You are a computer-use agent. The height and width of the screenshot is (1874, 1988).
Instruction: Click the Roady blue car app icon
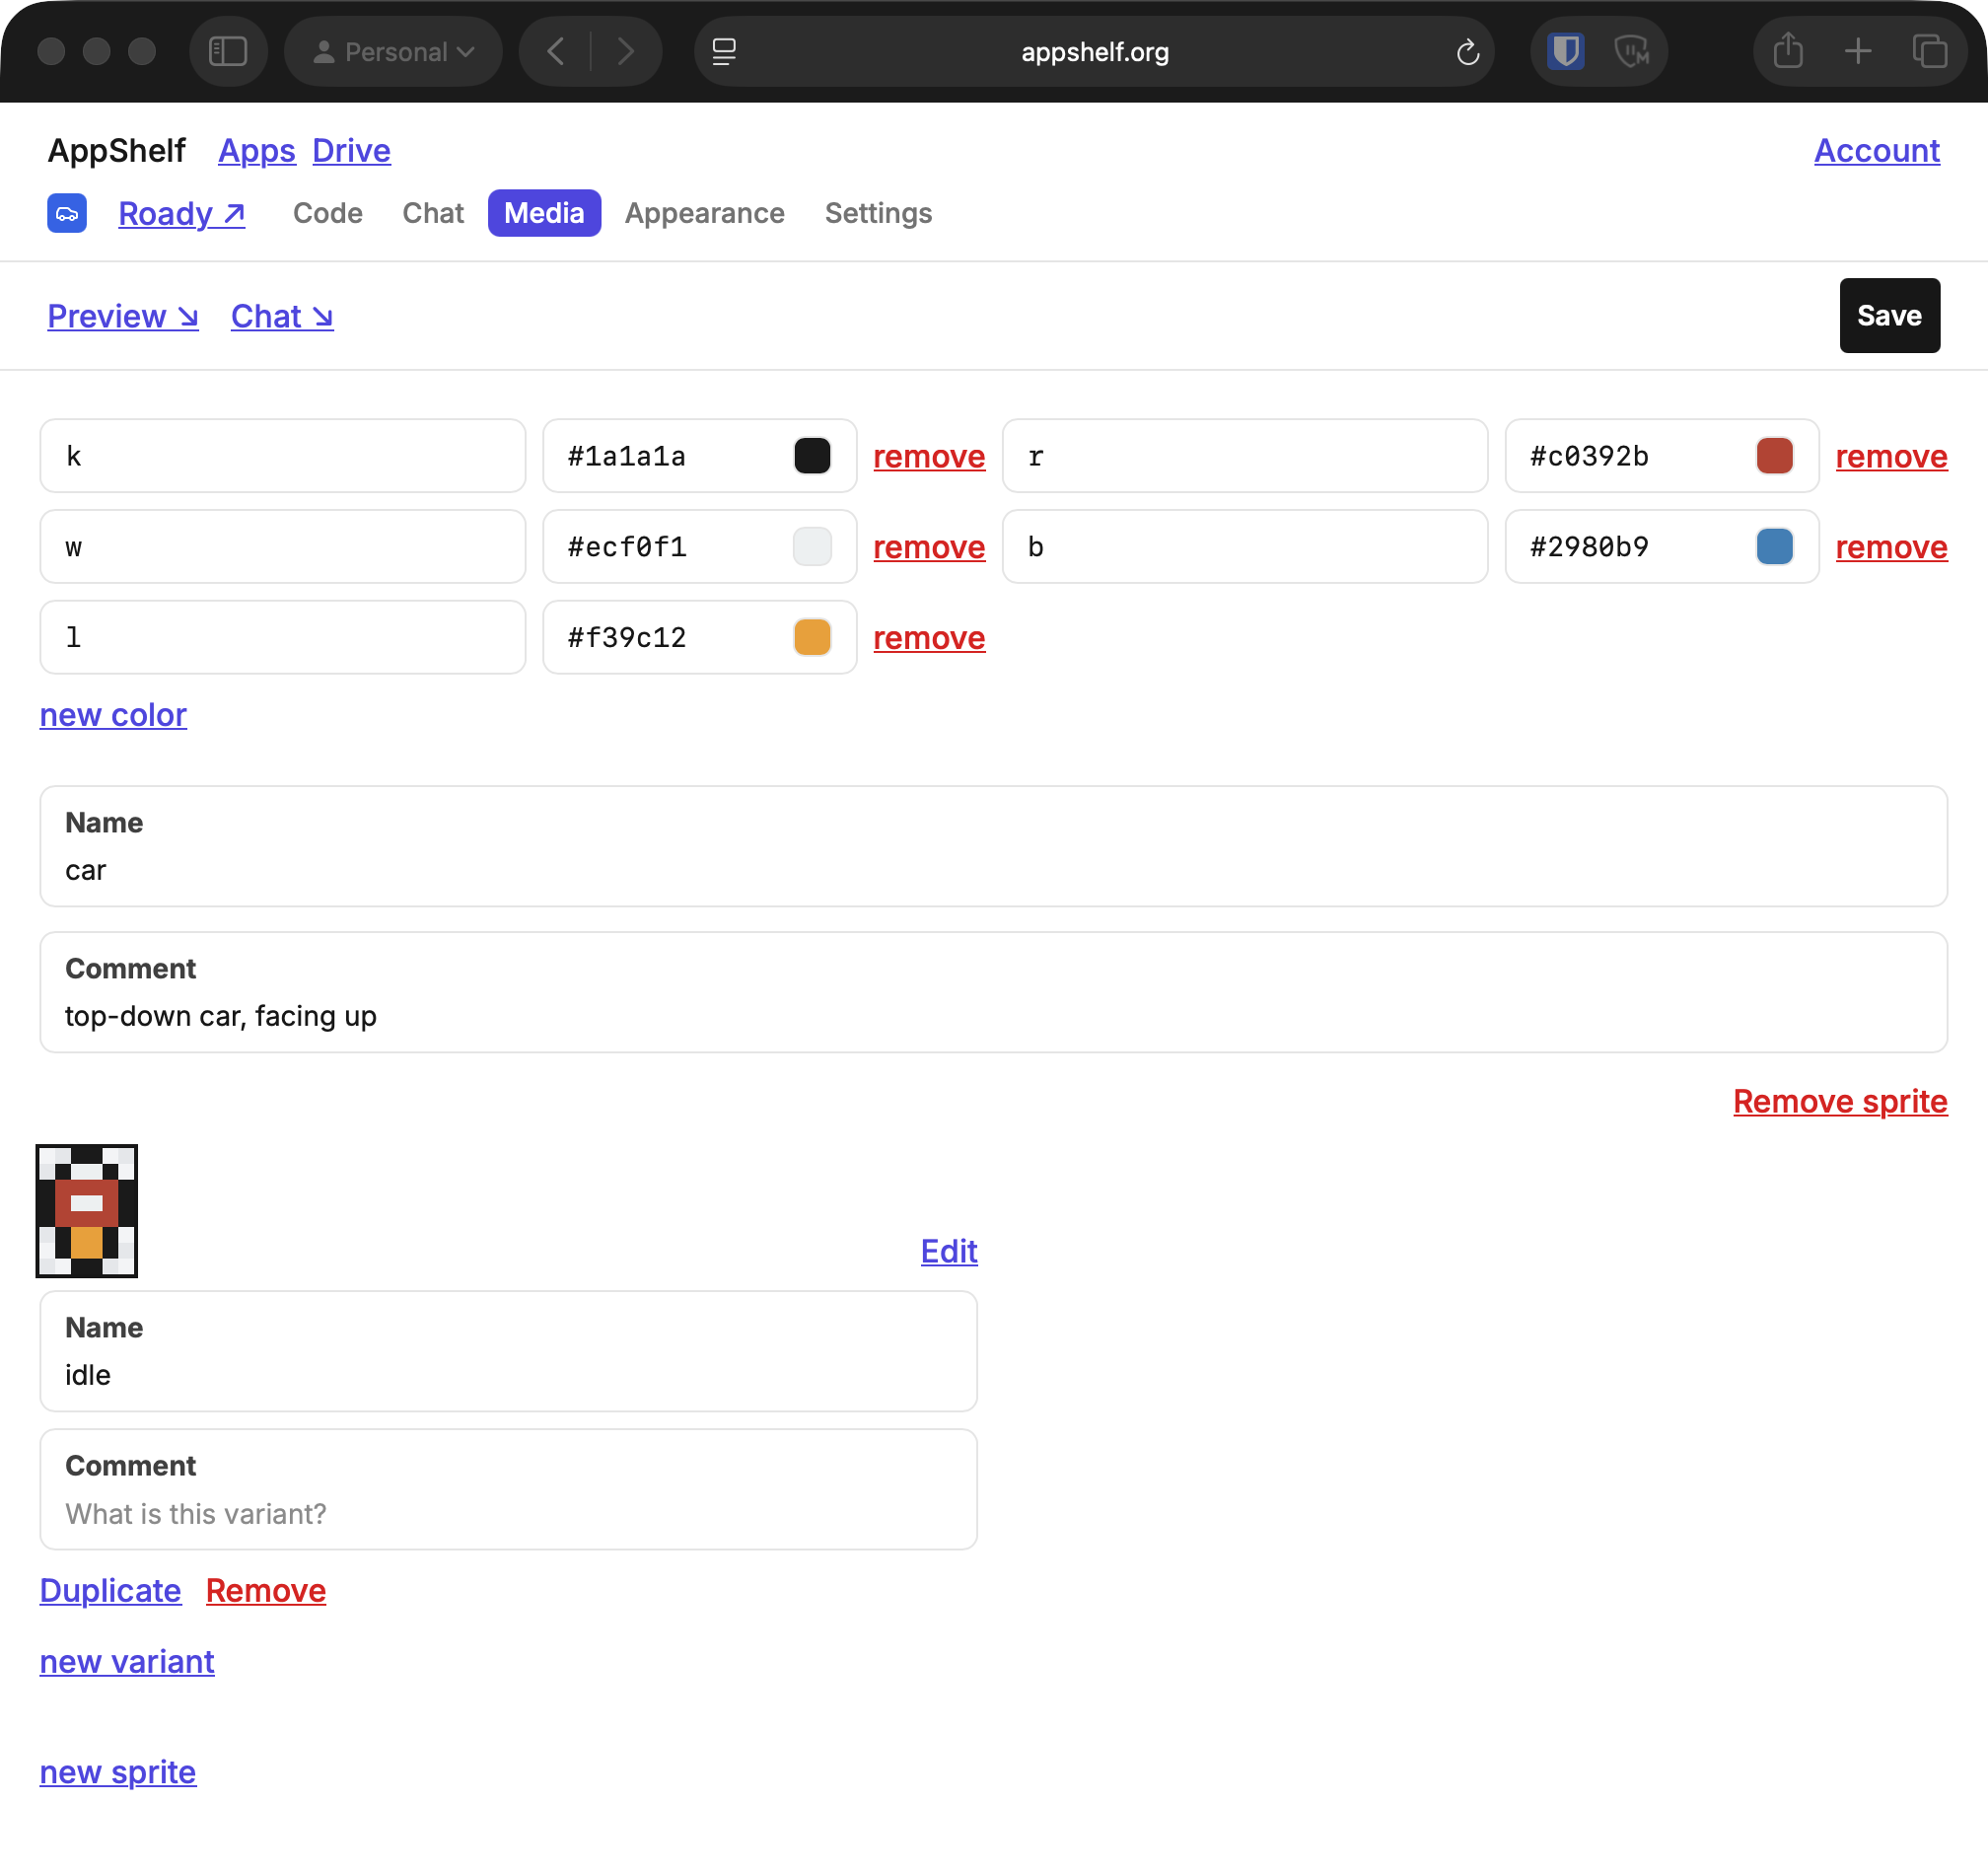(x=67, y=213)
